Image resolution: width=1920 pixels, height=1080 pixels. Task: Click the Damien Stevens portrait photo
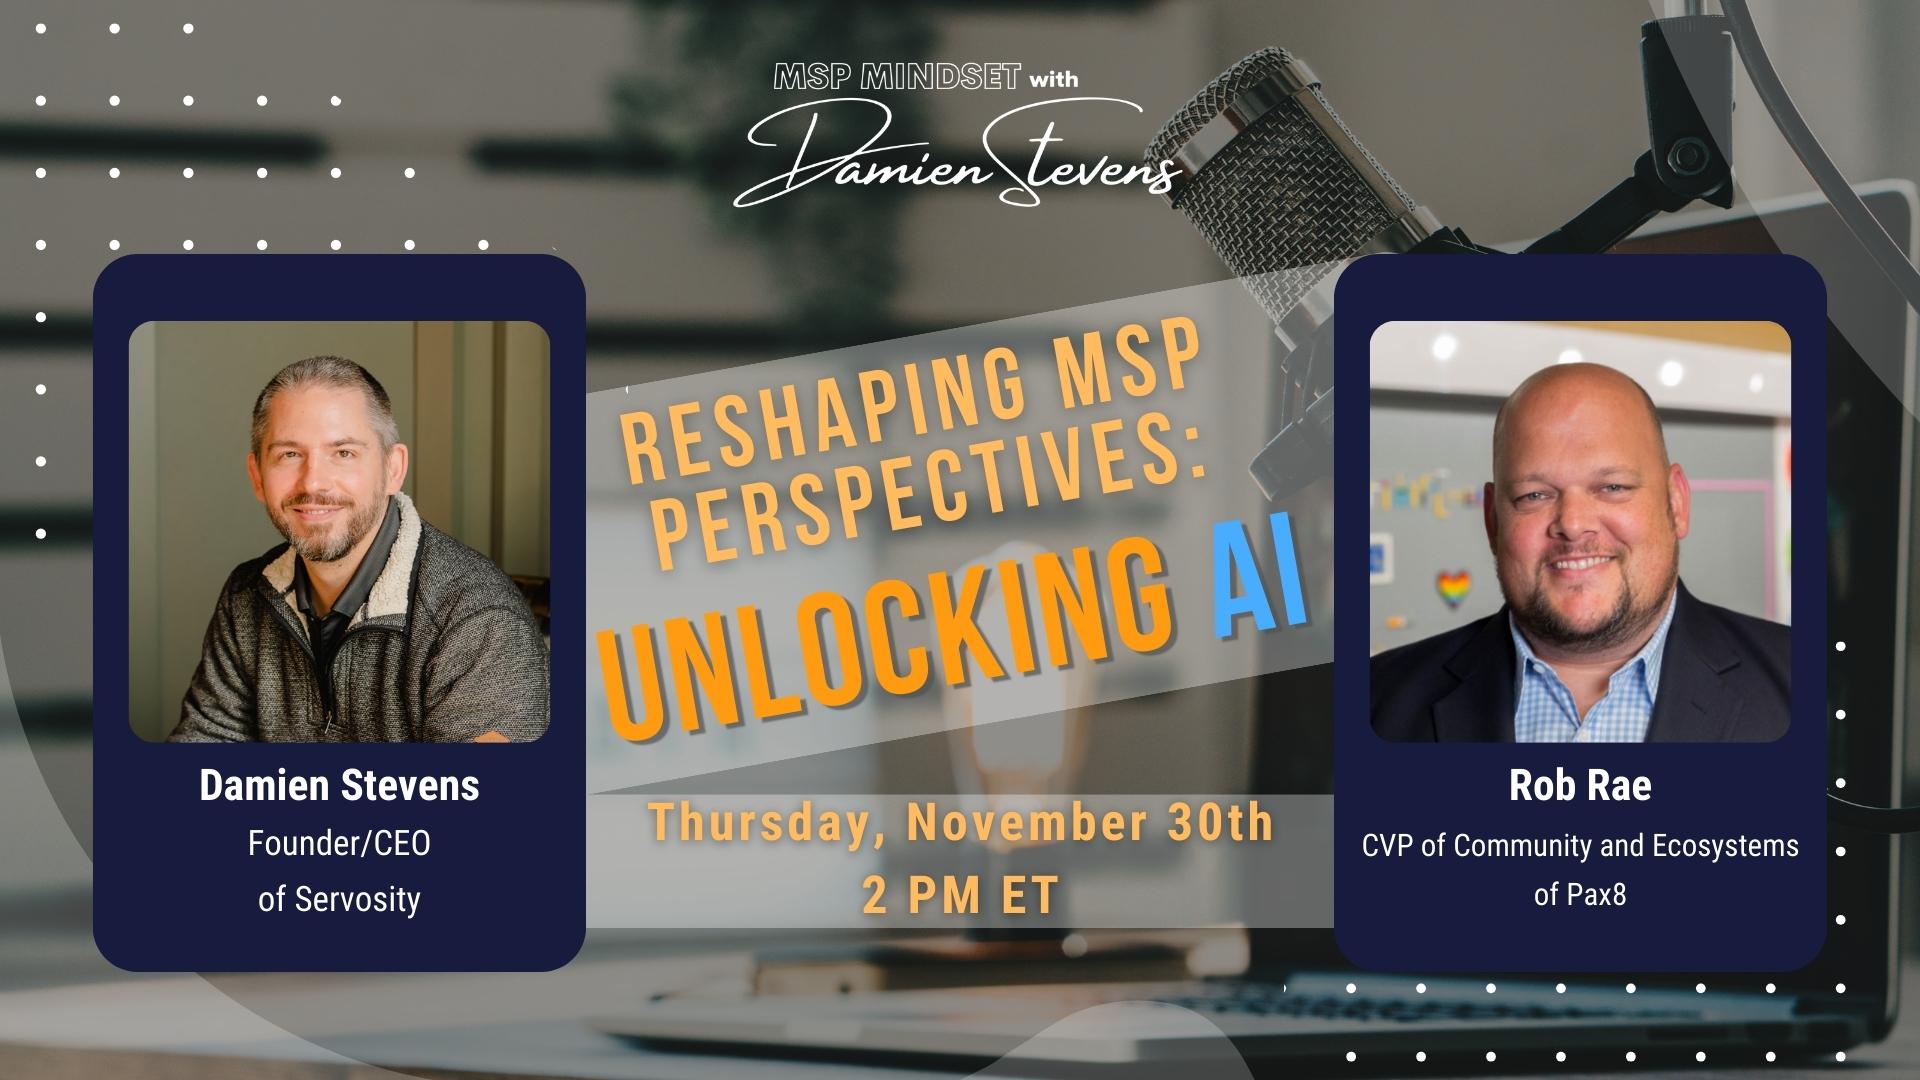pyautogui.click(x=339, y=531)
